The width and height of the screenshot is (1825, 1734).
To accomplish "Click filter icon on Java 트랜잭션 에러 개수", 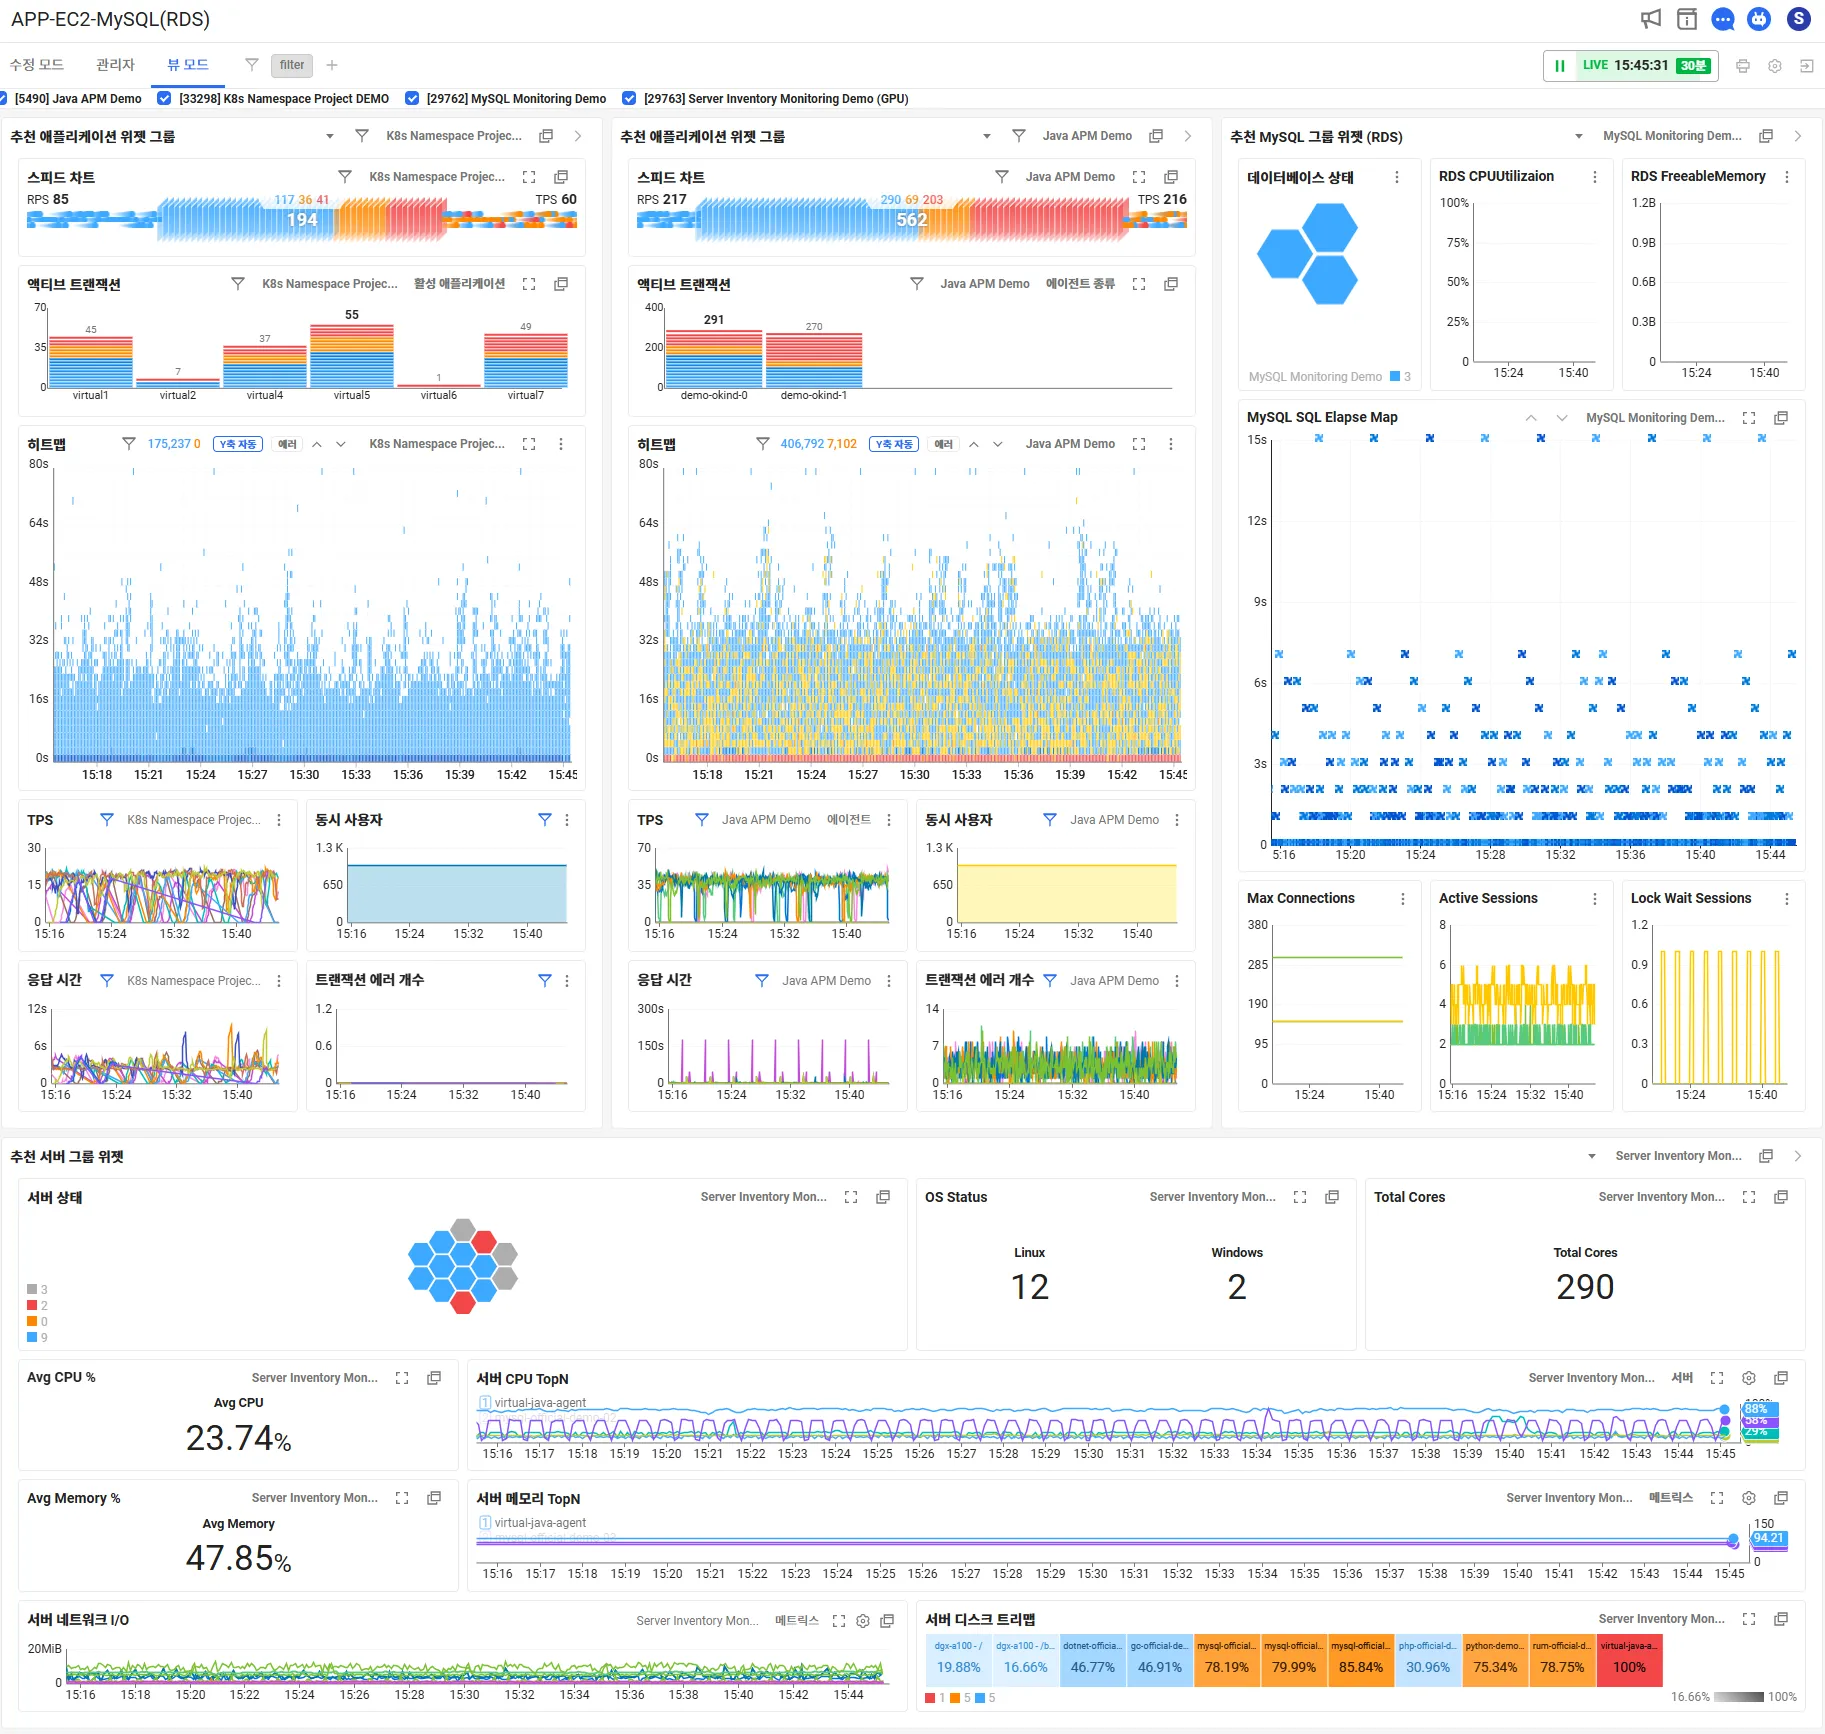I will pyautogui.click(x=1050, y=981).
